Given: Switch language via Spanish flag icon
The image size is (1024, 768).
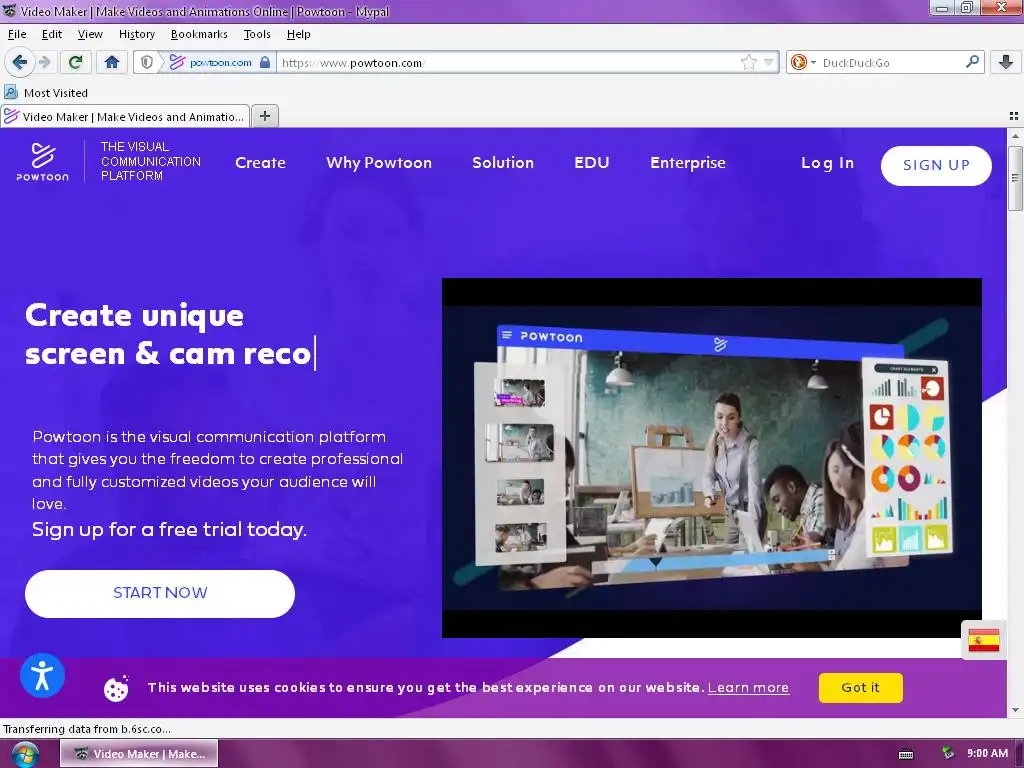Looking at the screenshot, I should point(984,641).
